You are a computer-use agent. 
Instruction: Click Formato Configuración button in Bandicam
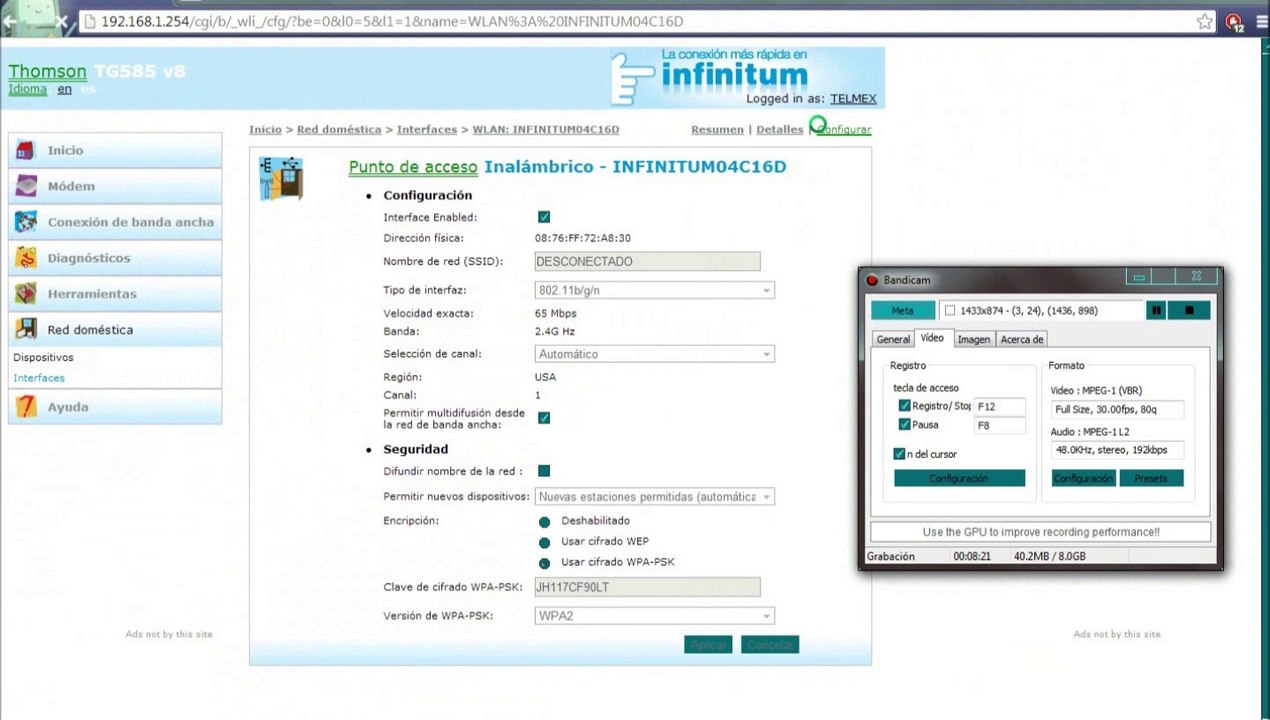pos(1083,478)
